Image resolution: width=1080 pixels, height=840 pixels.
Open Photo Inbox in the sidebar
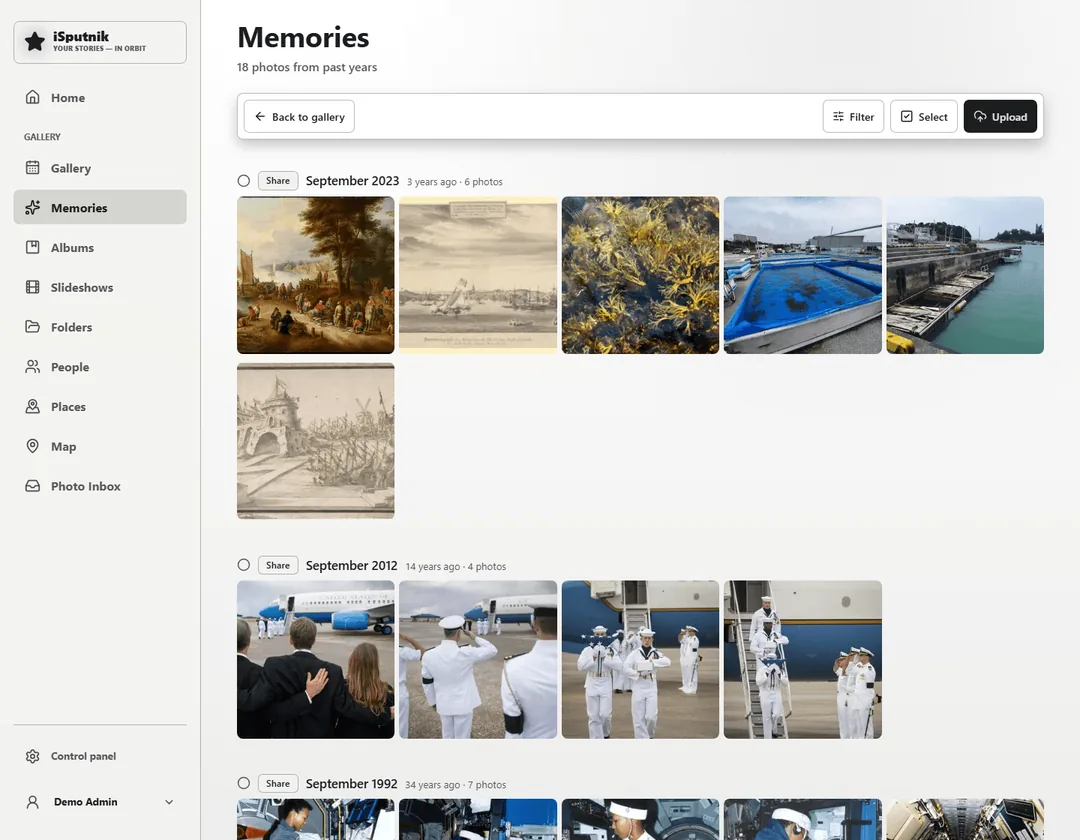click(x=100, y=486)
